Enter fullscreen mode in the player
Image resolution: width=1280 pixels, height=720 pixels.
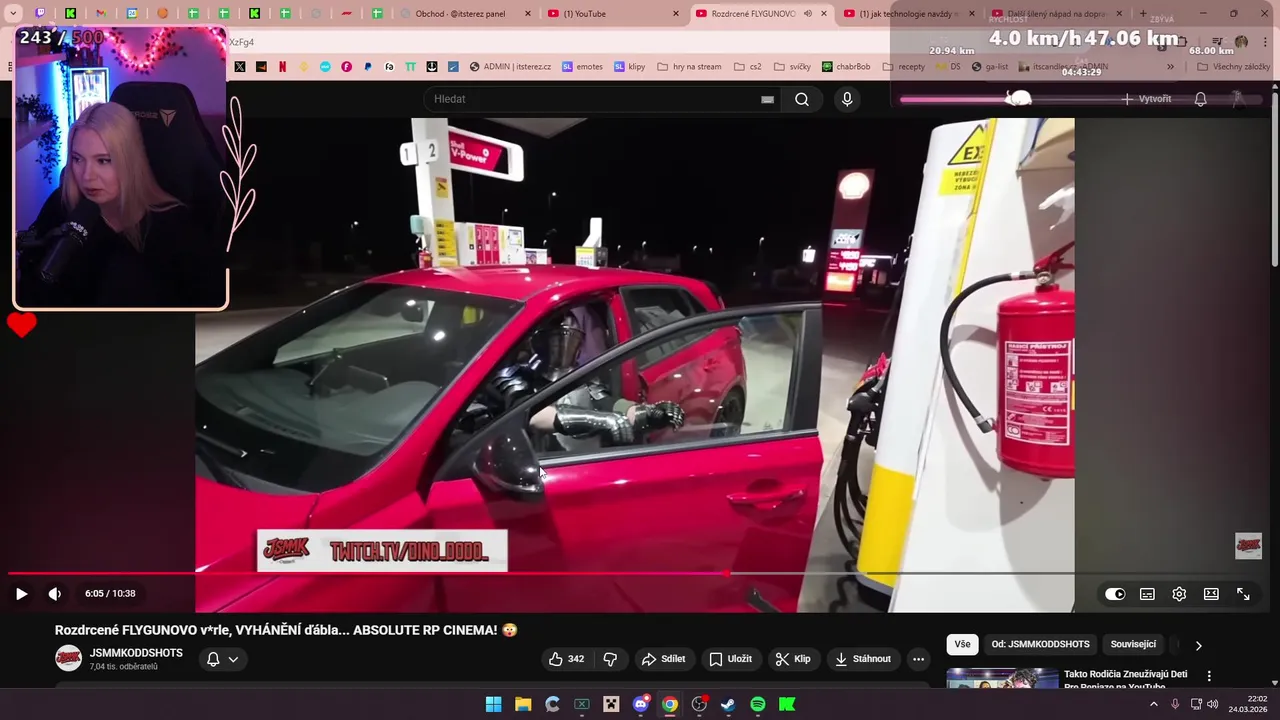point(1243,594)
